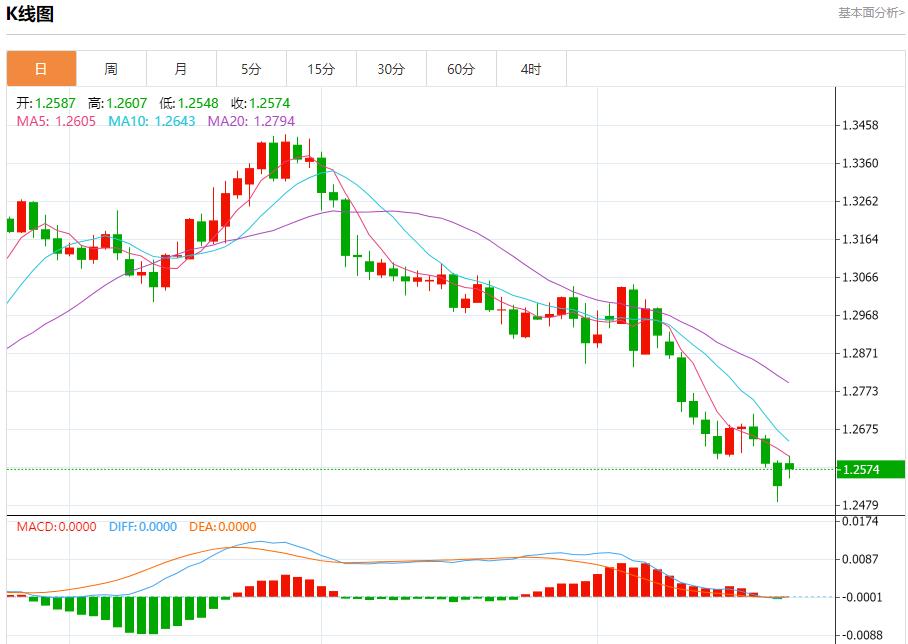
Task: Select the 日 daily chart tab
Action: coord(41,69)
